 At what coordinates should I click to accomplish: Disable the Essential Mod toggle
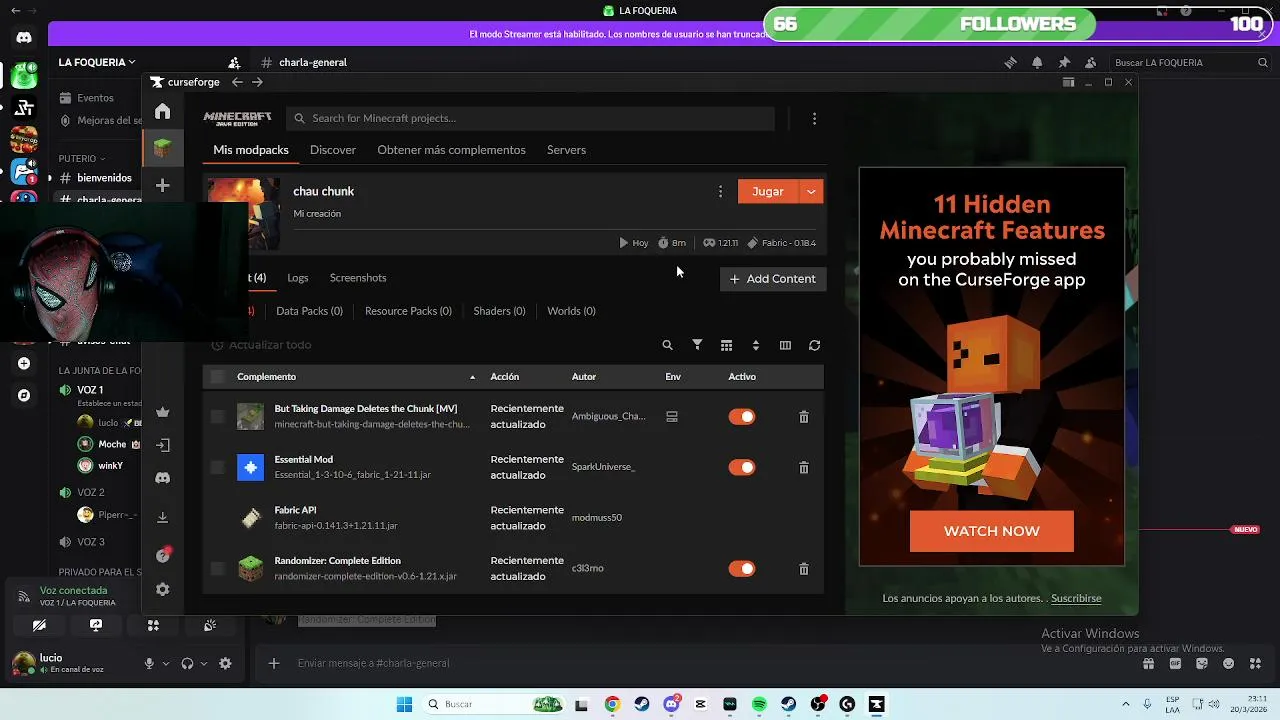pyautogui.click(x=741, y=467)
